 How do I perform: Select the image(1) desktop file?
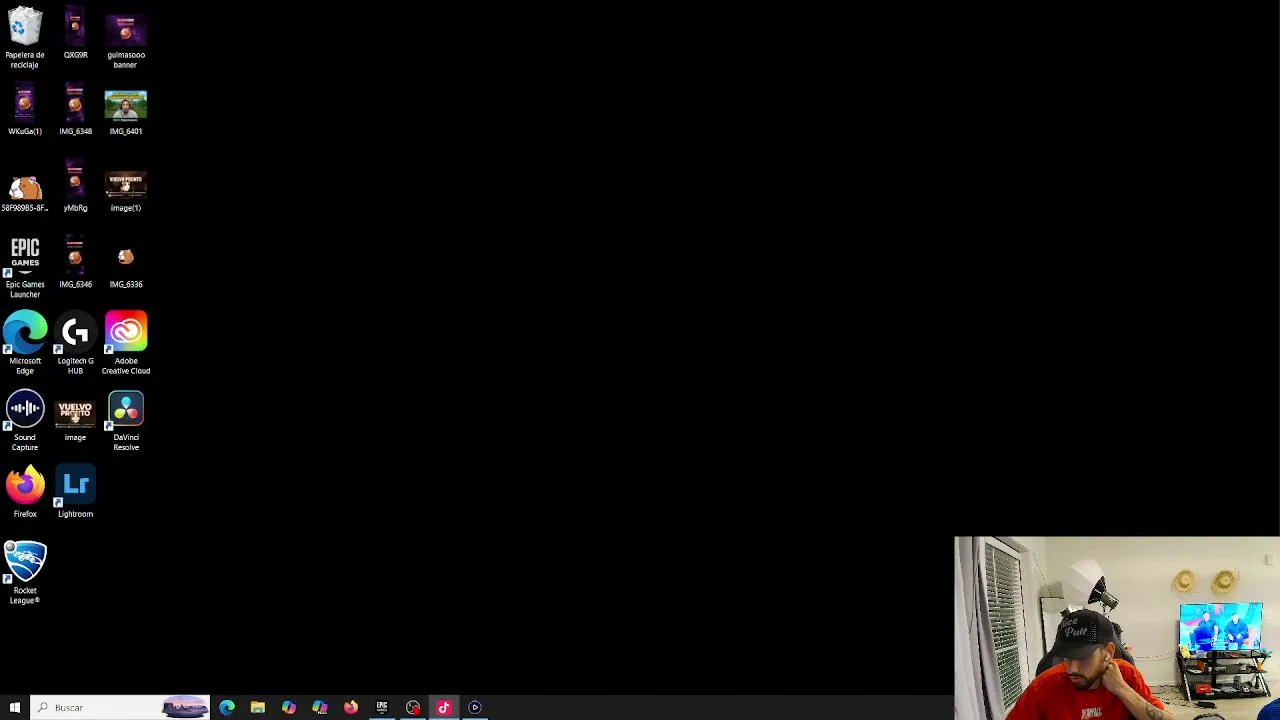(x=126, y=190)
